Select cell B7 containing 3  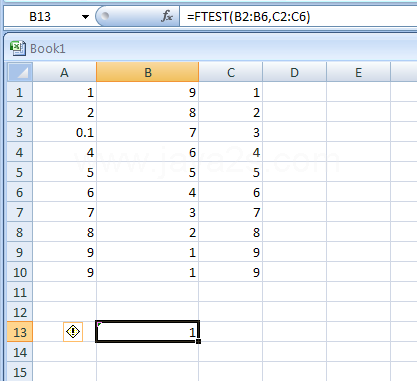click(x=148, y=212)
